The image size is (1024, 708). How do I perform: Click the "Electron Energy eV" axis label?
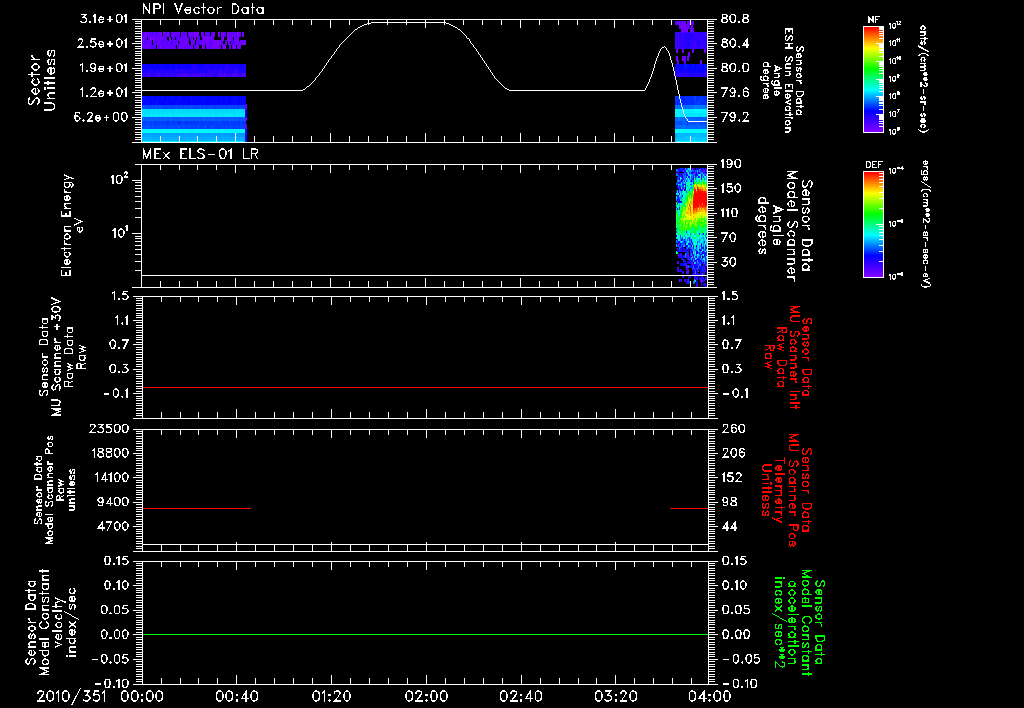72,225
